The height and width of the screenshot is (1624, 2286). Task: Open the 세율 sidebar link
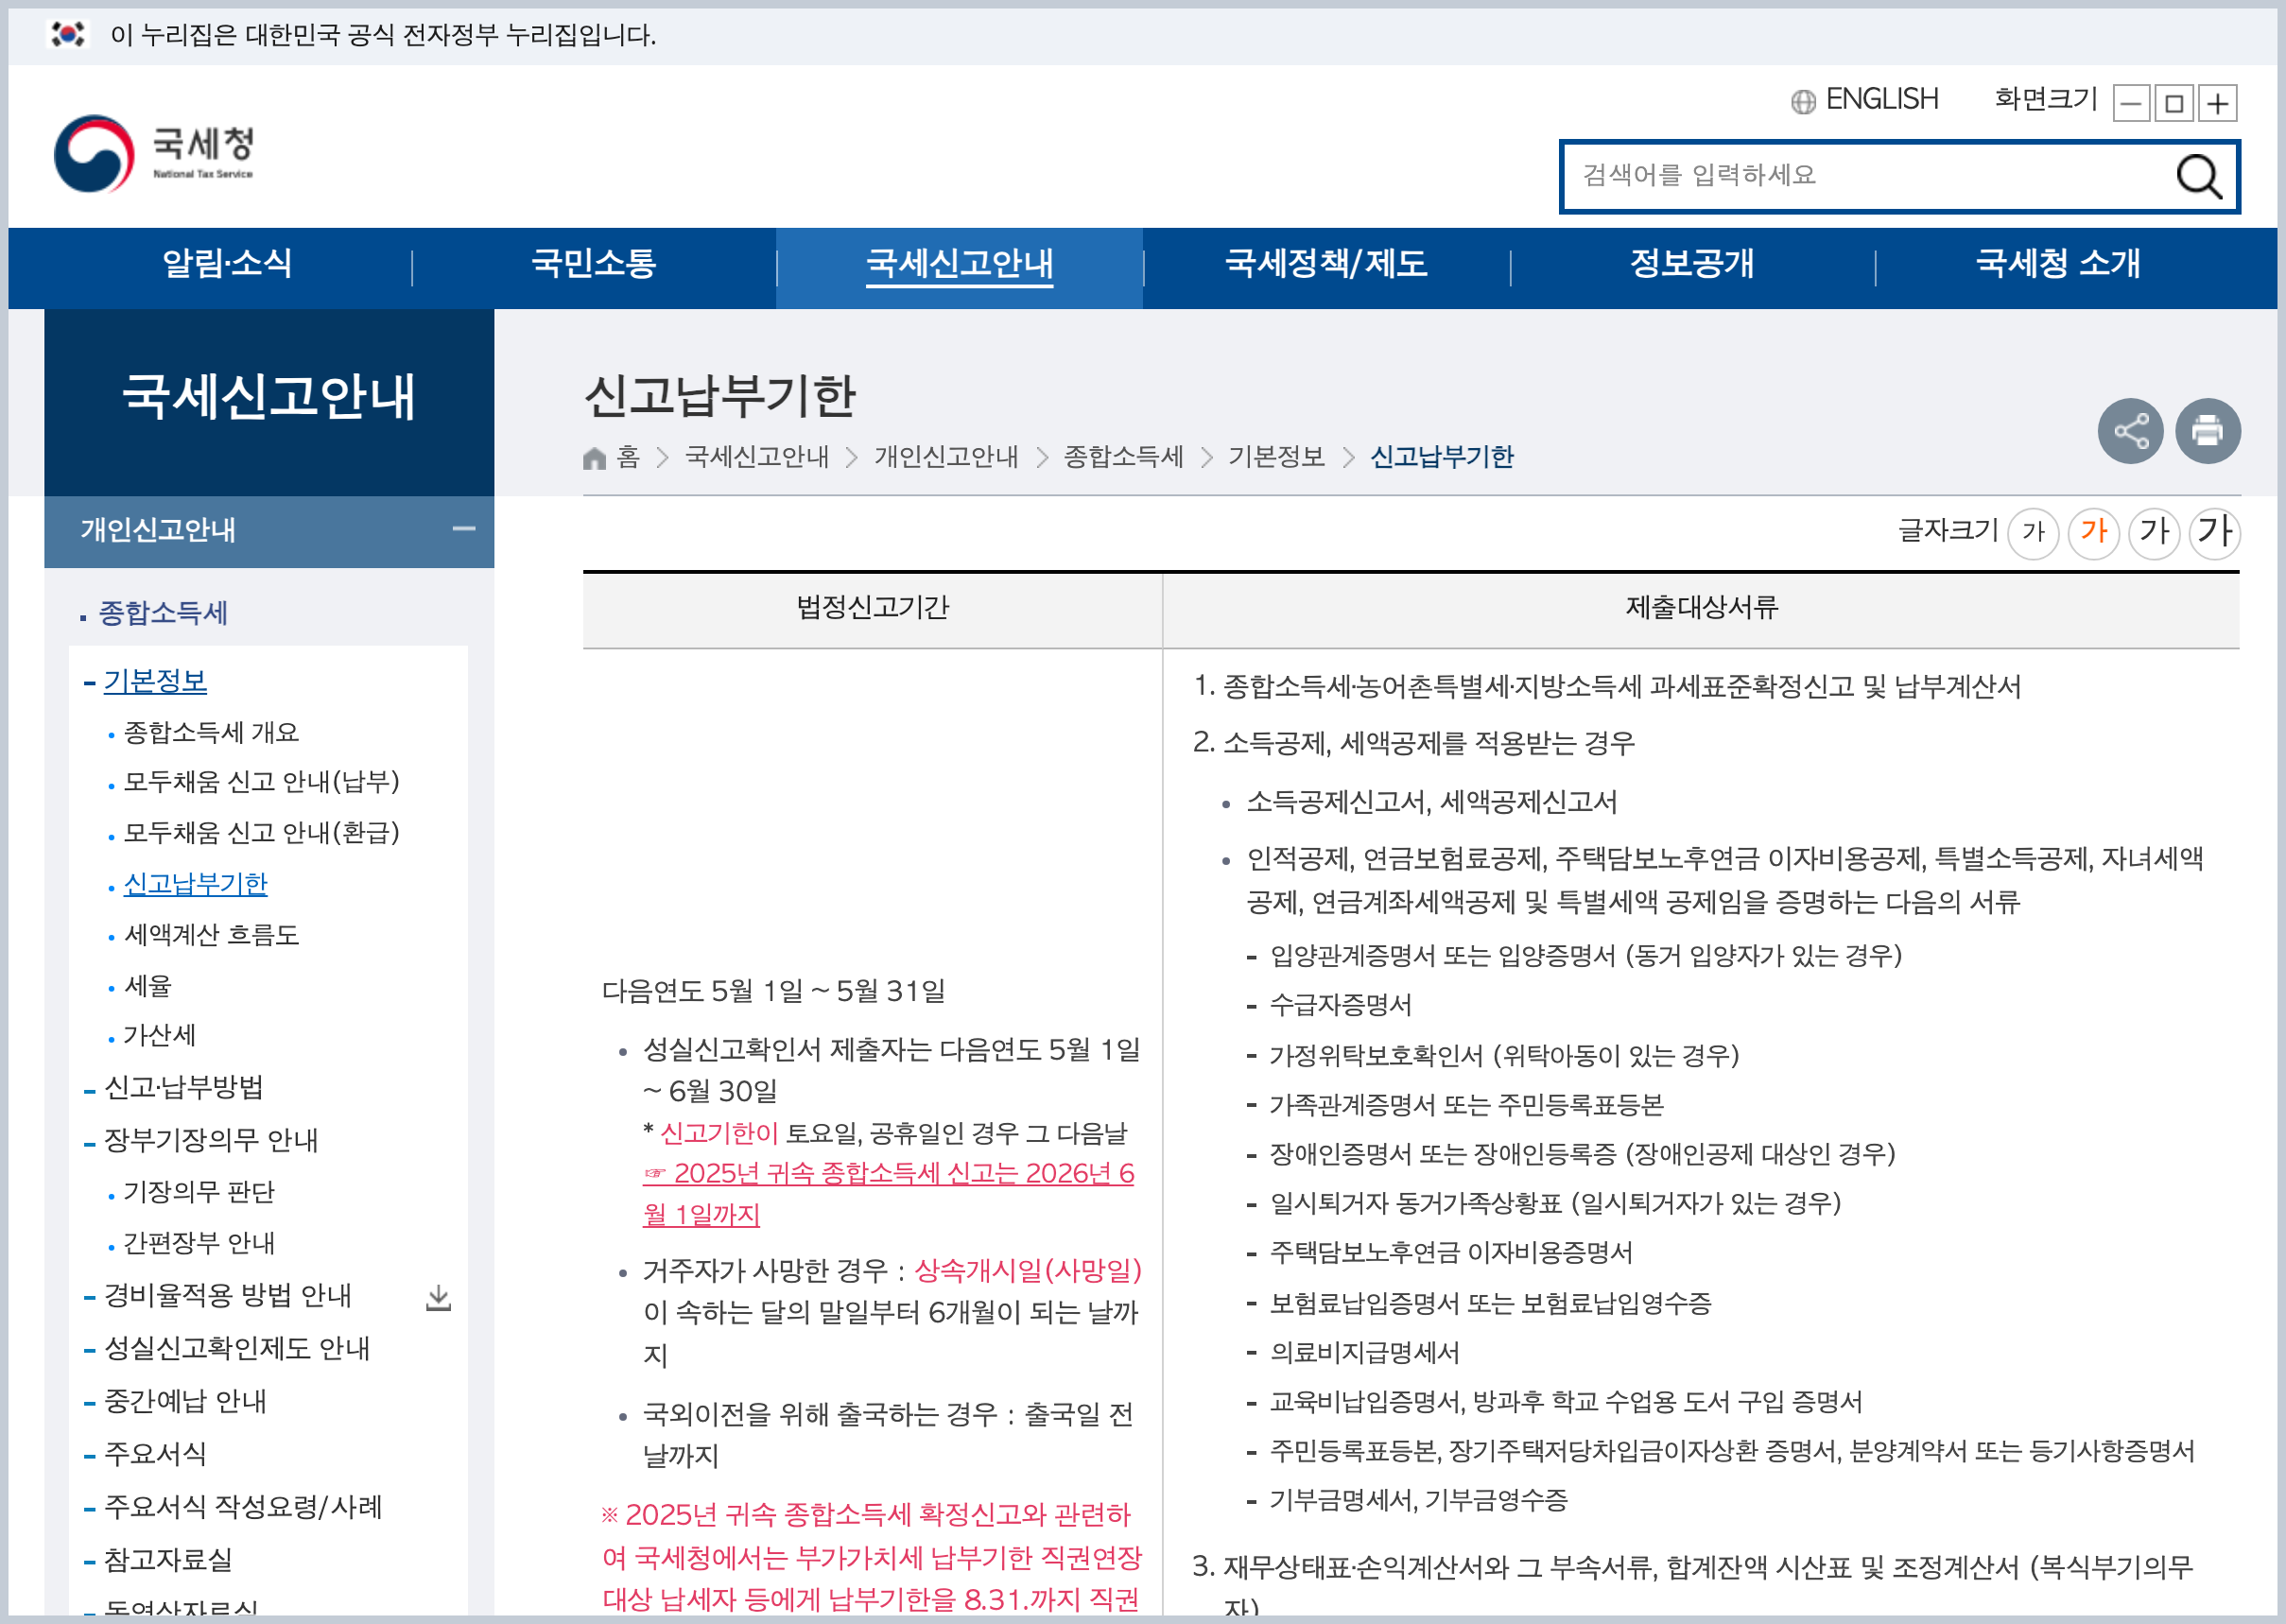[x=147, y=985]
